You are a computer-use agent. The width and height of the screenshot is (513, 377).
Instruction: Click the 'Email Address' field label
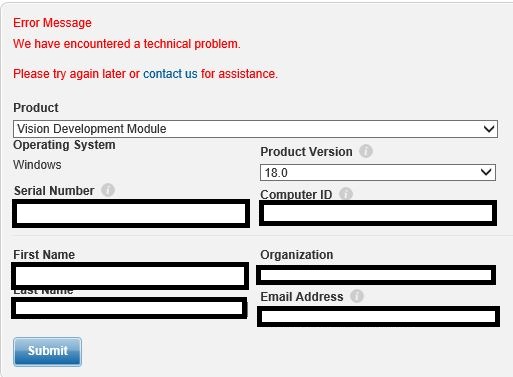click(302, 297)
